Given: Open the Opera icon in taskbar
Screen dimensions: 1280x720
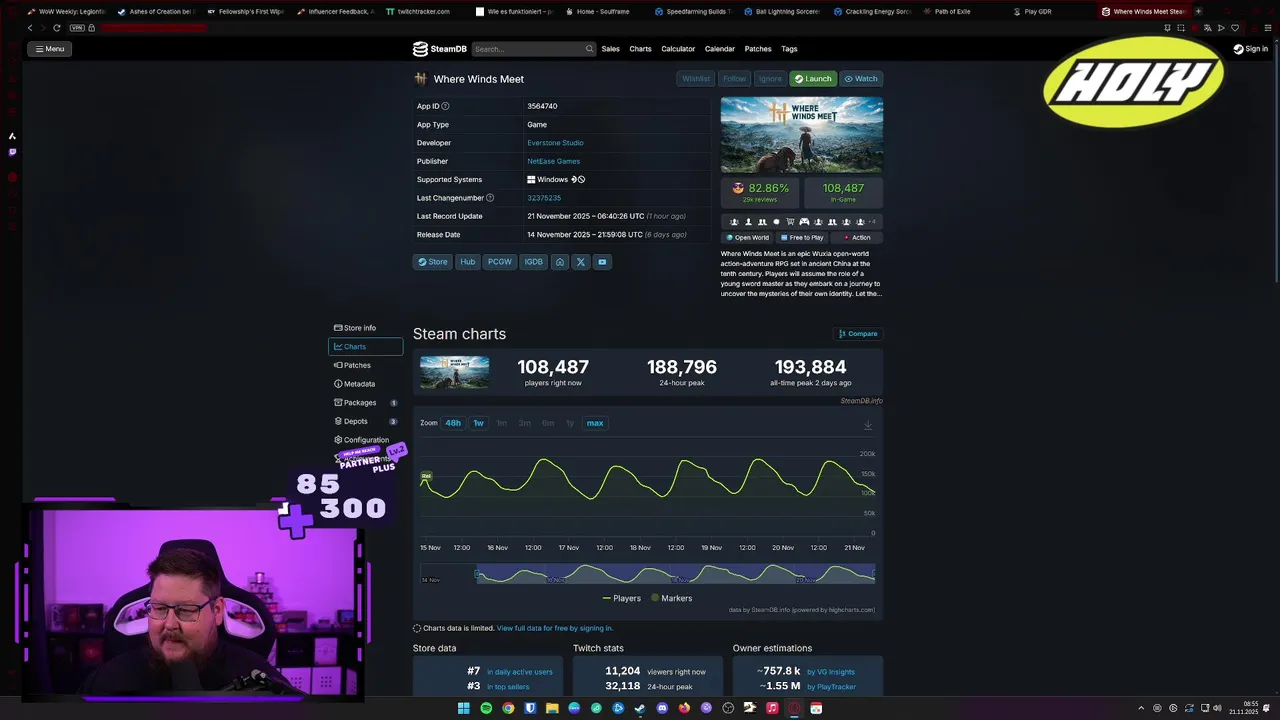Looking at the screenshot, I should point(794,708).
